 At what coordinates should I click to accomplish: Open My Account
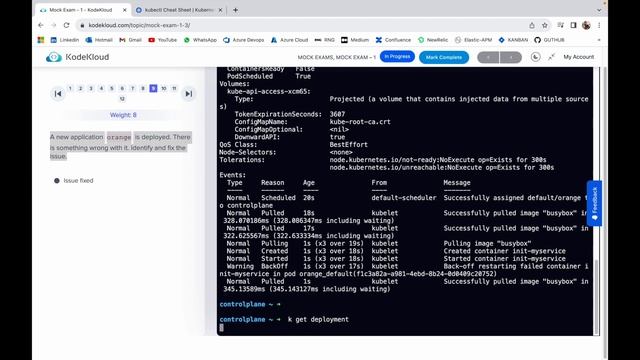pyautogui.click(x=578, y=57)
